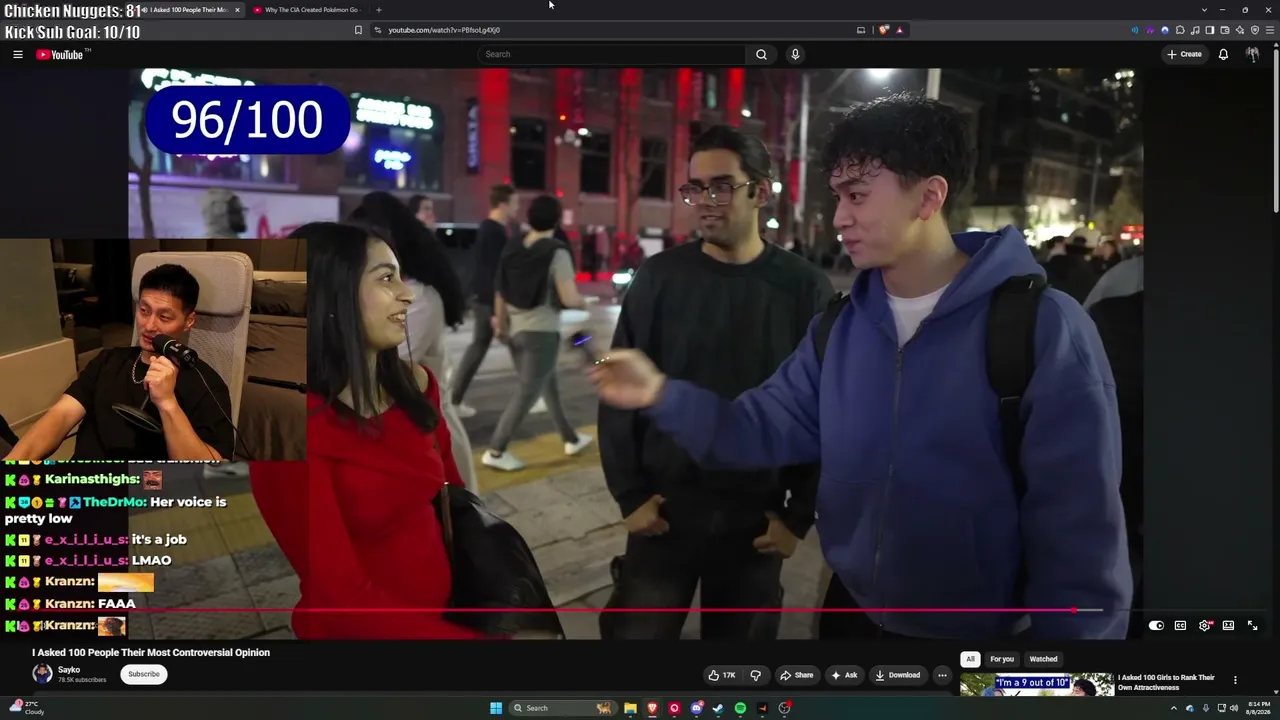Open the Sayko channel avatar
Screen dimensions: 1280x720
pyautogui.click(x=42, y=674)
